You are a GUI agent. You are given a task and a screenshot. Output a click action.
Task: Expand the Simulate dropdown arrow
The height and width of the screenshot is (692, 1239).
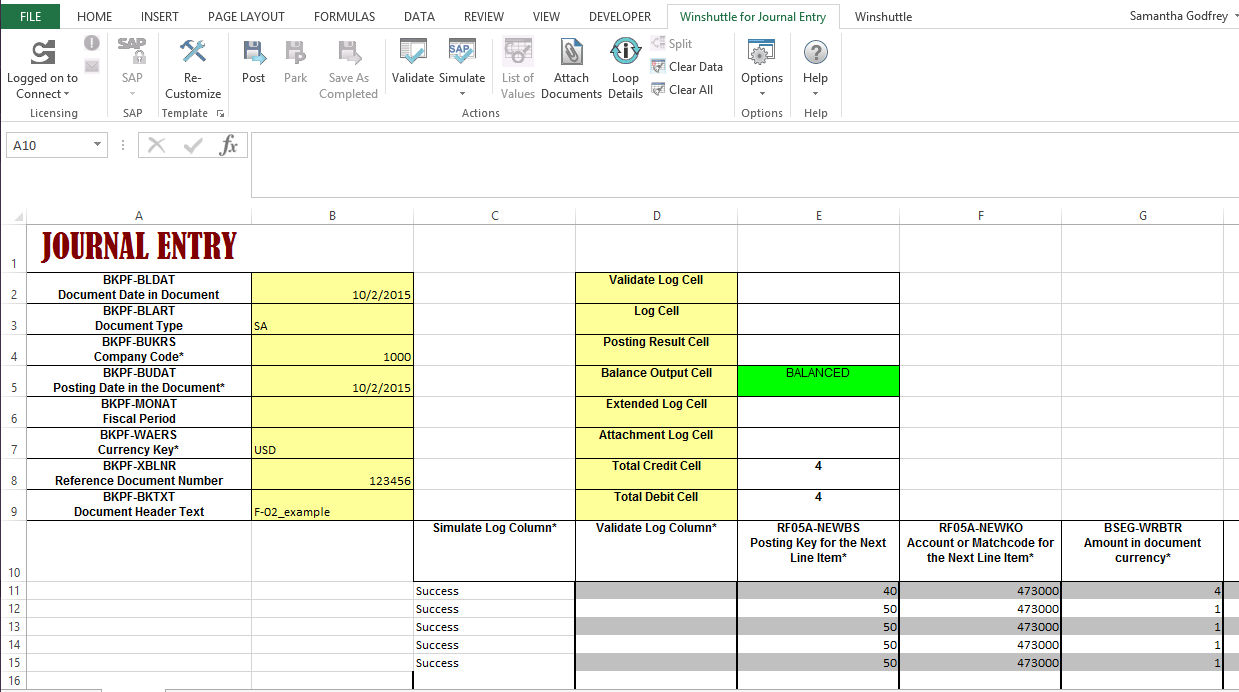pos(462,94)
